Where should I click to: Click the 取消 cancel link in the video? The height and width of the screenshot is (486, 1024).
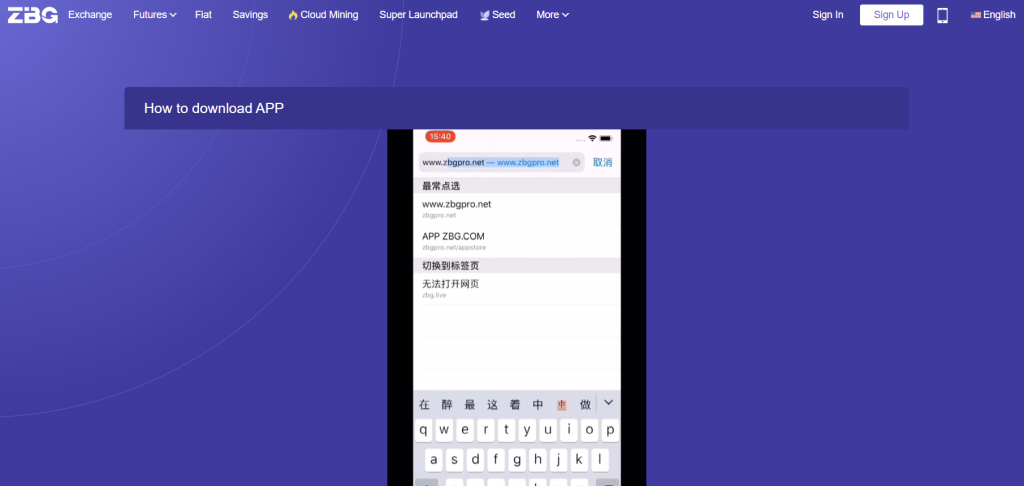tap(602, 163)
